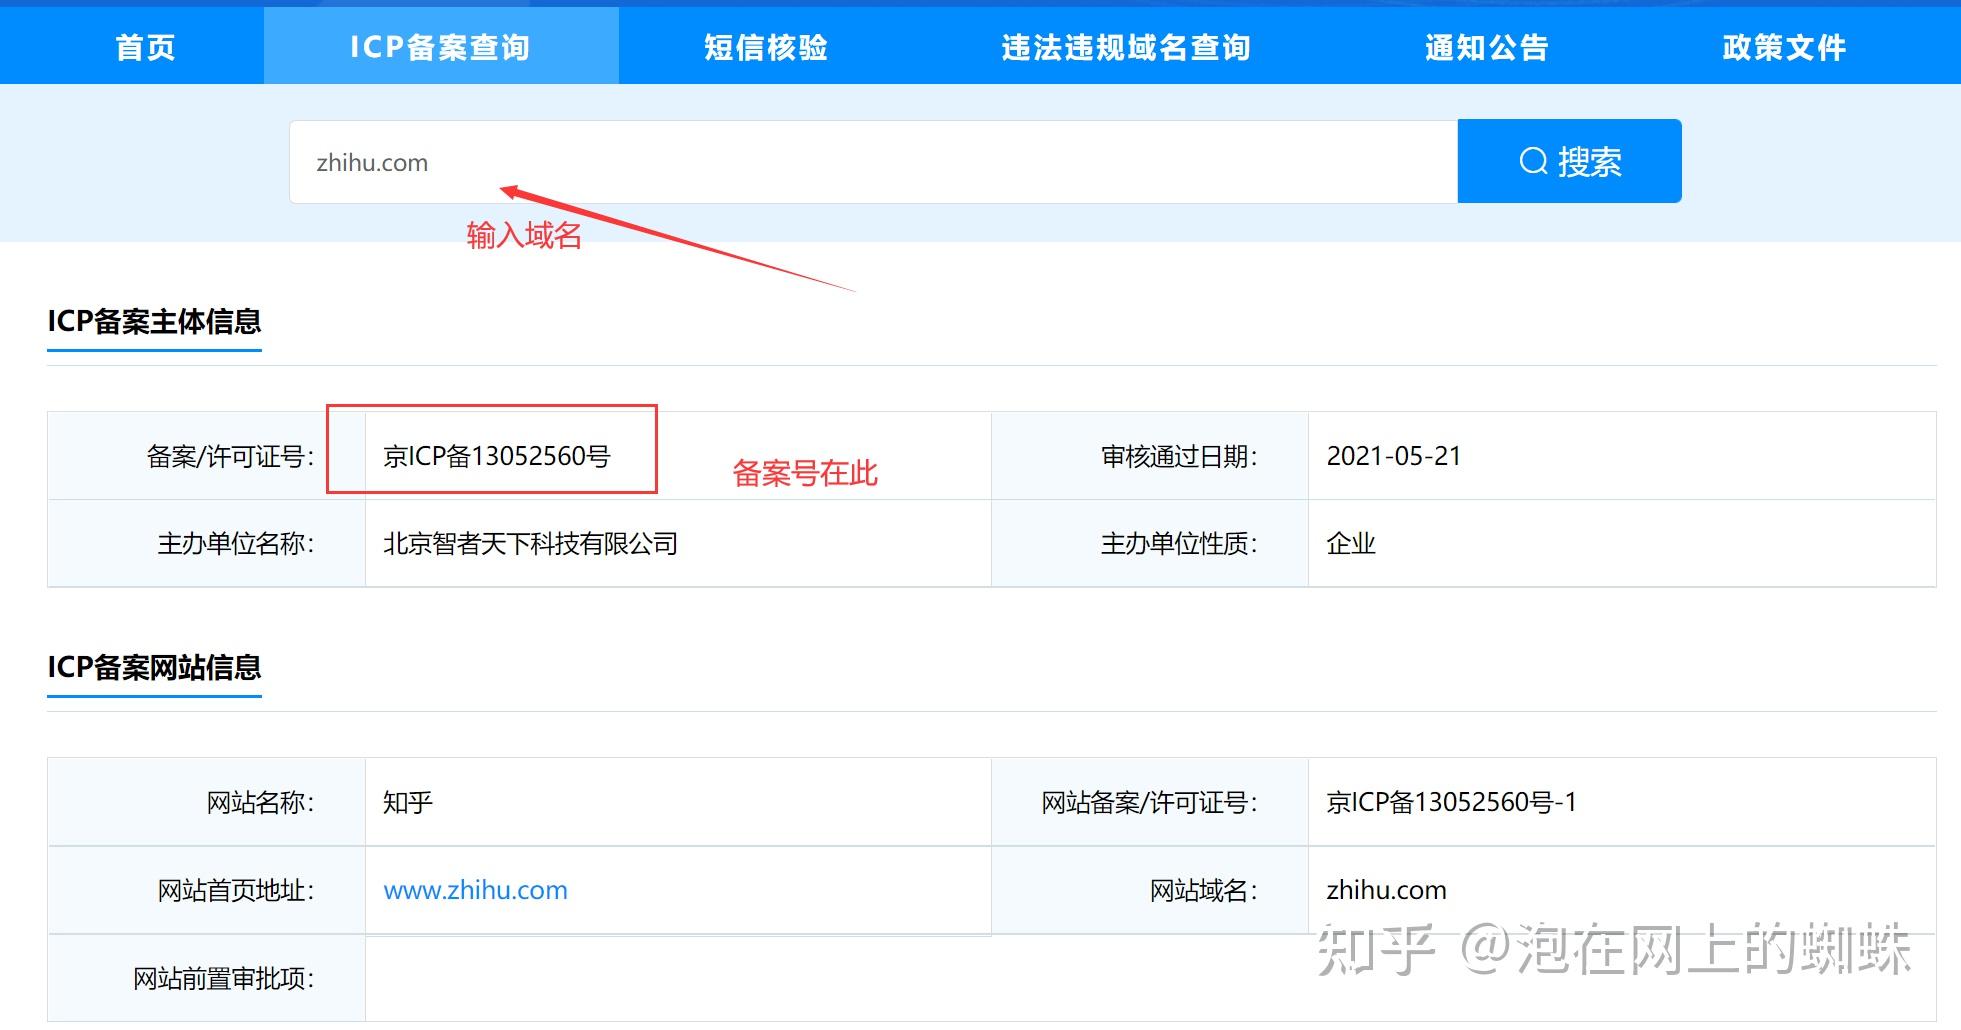Click the 审核通过日期 label

pyautogui.click(x=1179, y=457)
